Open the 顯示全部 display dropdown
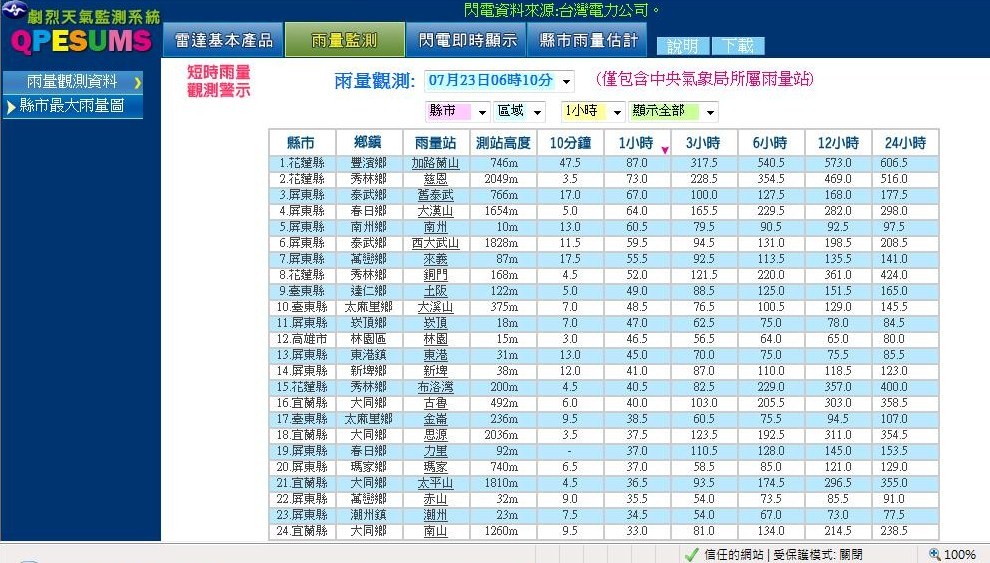Image resolution: width=990 pixels, height=563 pixels. coord(709,111)
